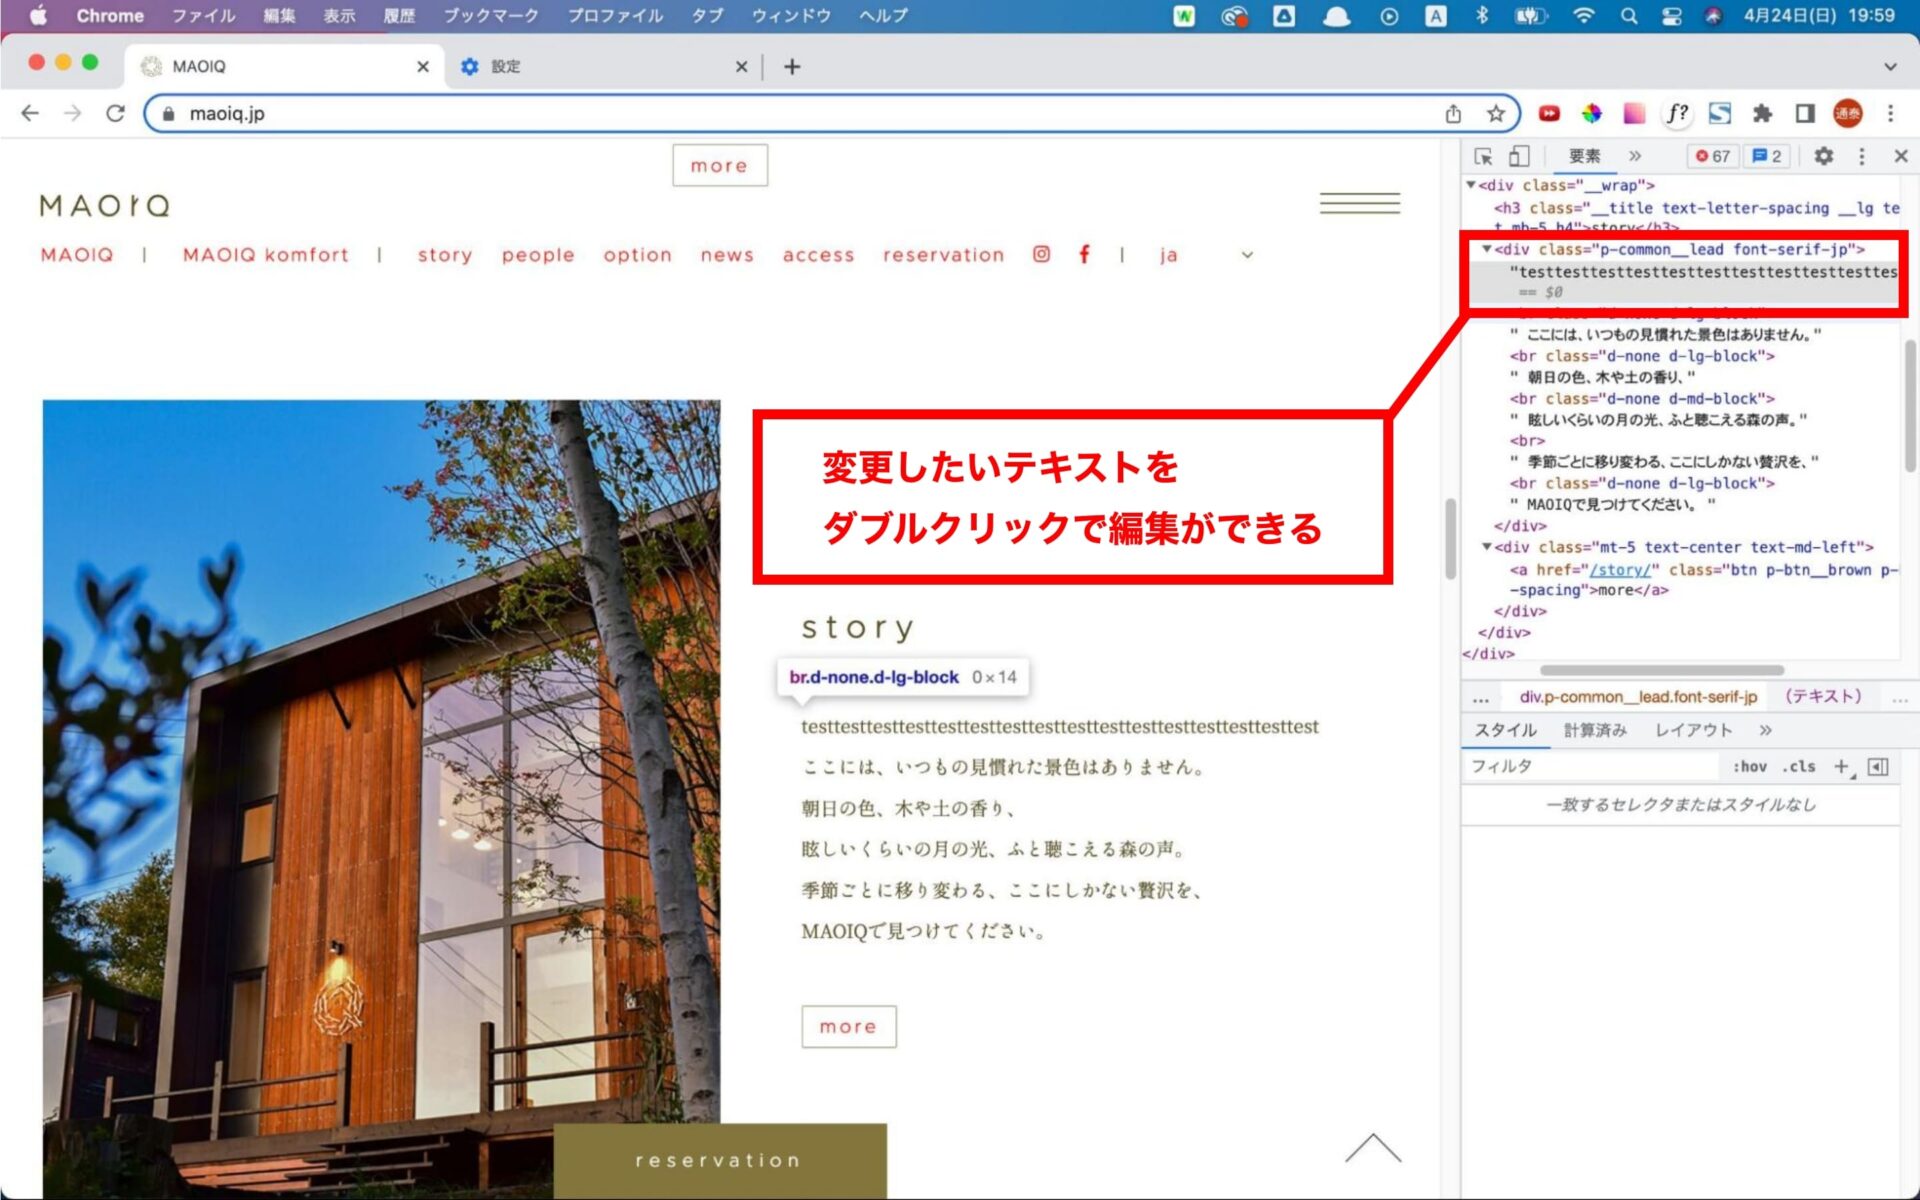Open the Spotlight search icon
1920x1200 pixels.
point(1629,15)
